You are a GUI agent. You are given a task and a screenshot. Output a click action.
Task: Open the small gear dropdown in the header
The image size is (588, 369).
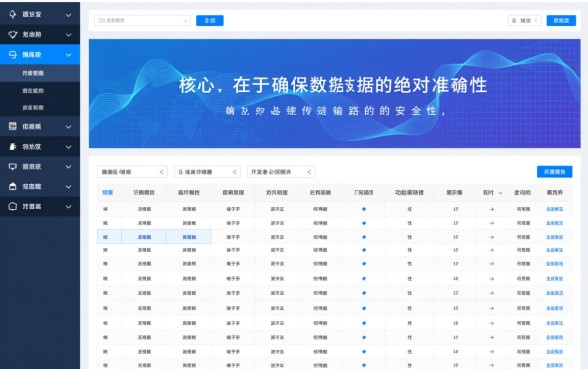tap(525, 21)
